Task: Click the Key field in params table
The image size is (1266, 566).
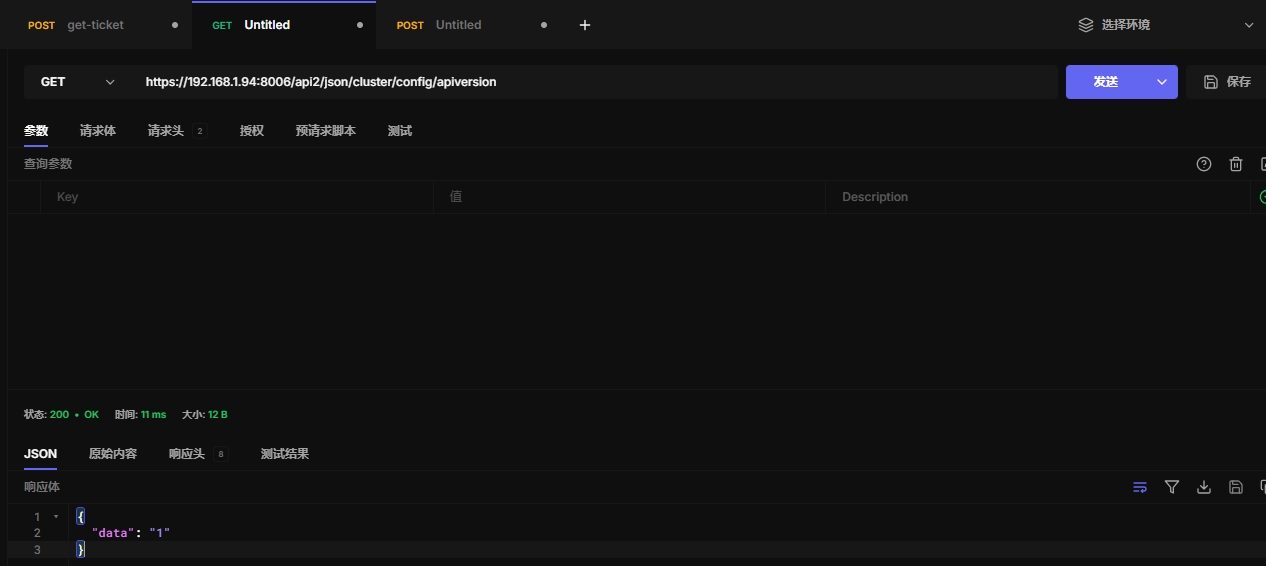Action: click(x=236, y=197)
